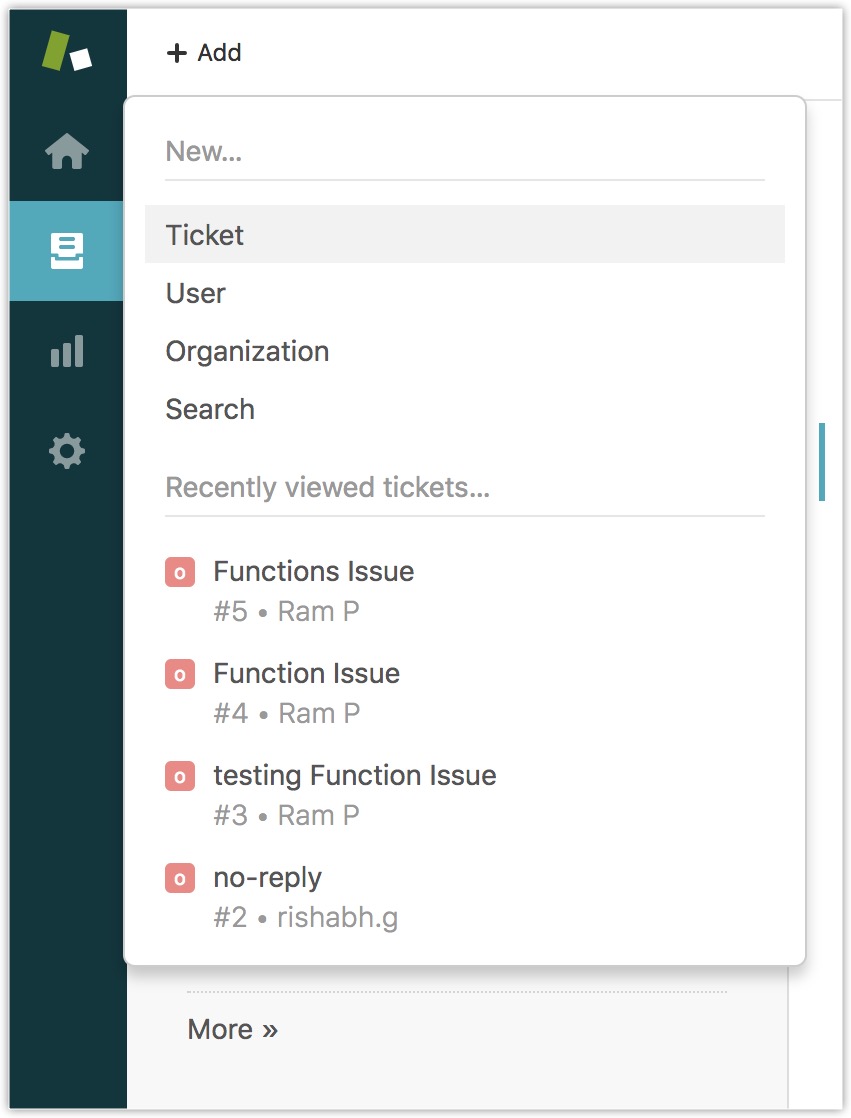The width and height of the screenshot is (851, 1118).
Task: Click open status badge of Functions Issue
Action: coord(180,572)
